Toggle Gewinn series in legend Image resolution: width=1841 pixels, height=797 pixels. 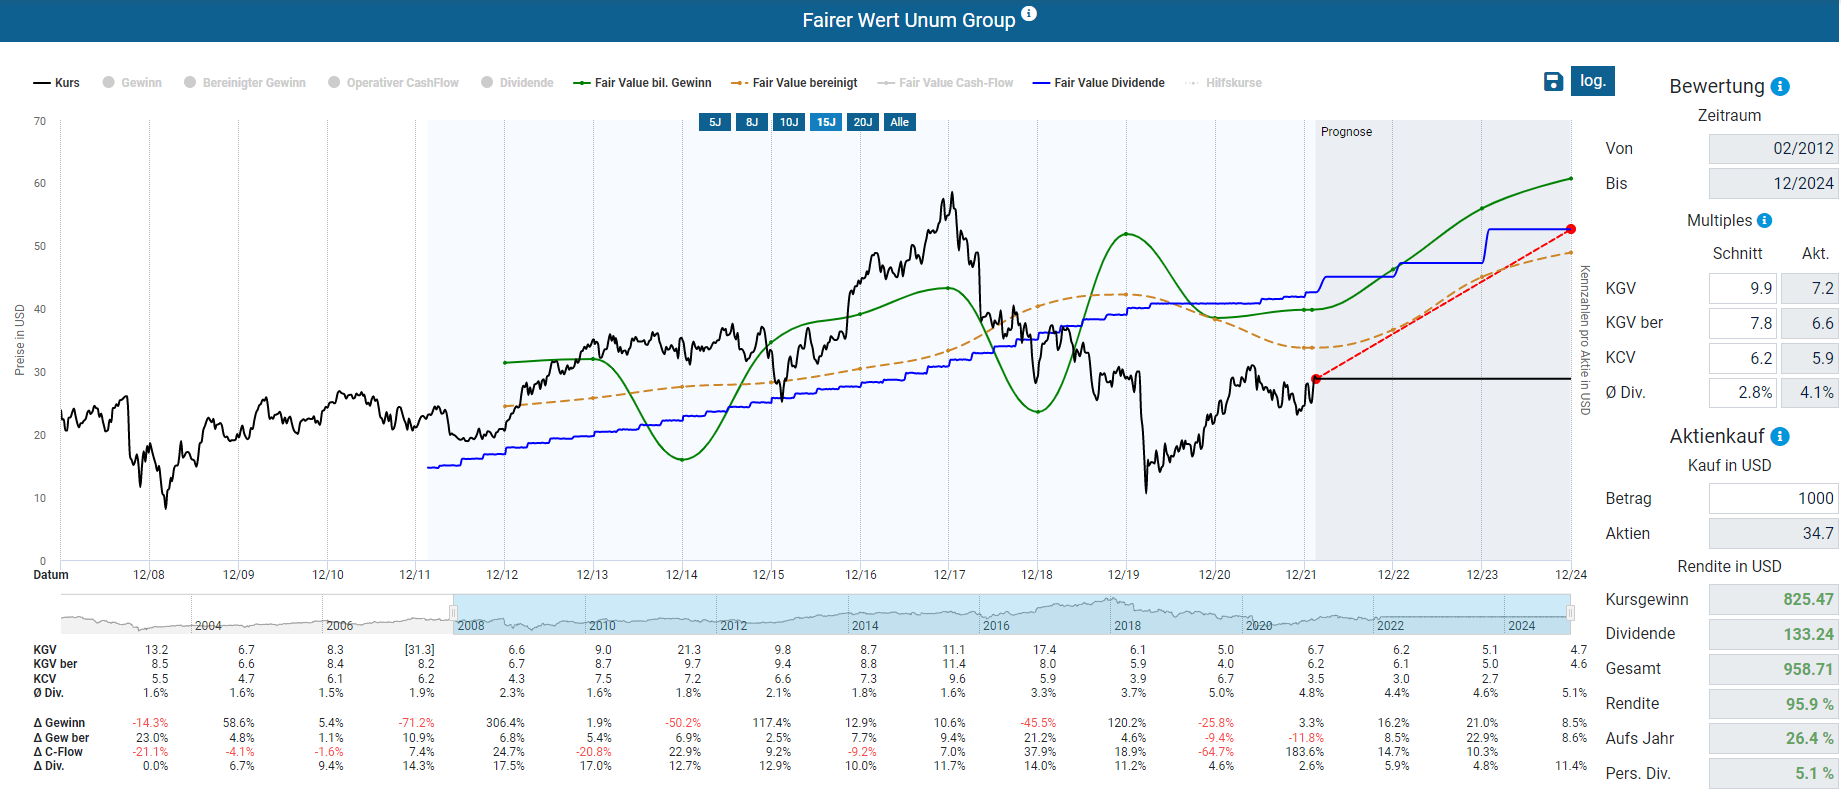click(x=132, y=83)
